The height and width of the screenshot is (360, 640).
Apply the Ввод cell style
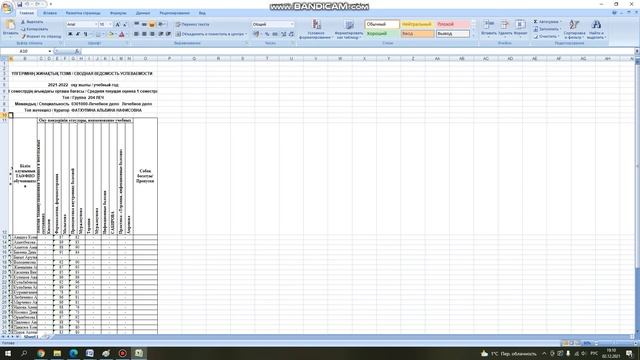click(417, 34)
